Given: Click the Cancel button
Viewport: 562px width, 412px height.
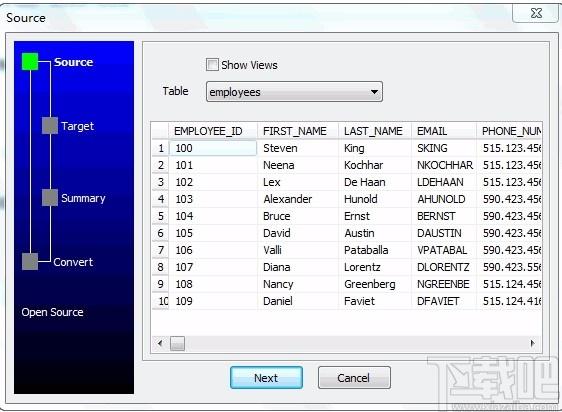Looking at the screenshot, I should [354, 378].
